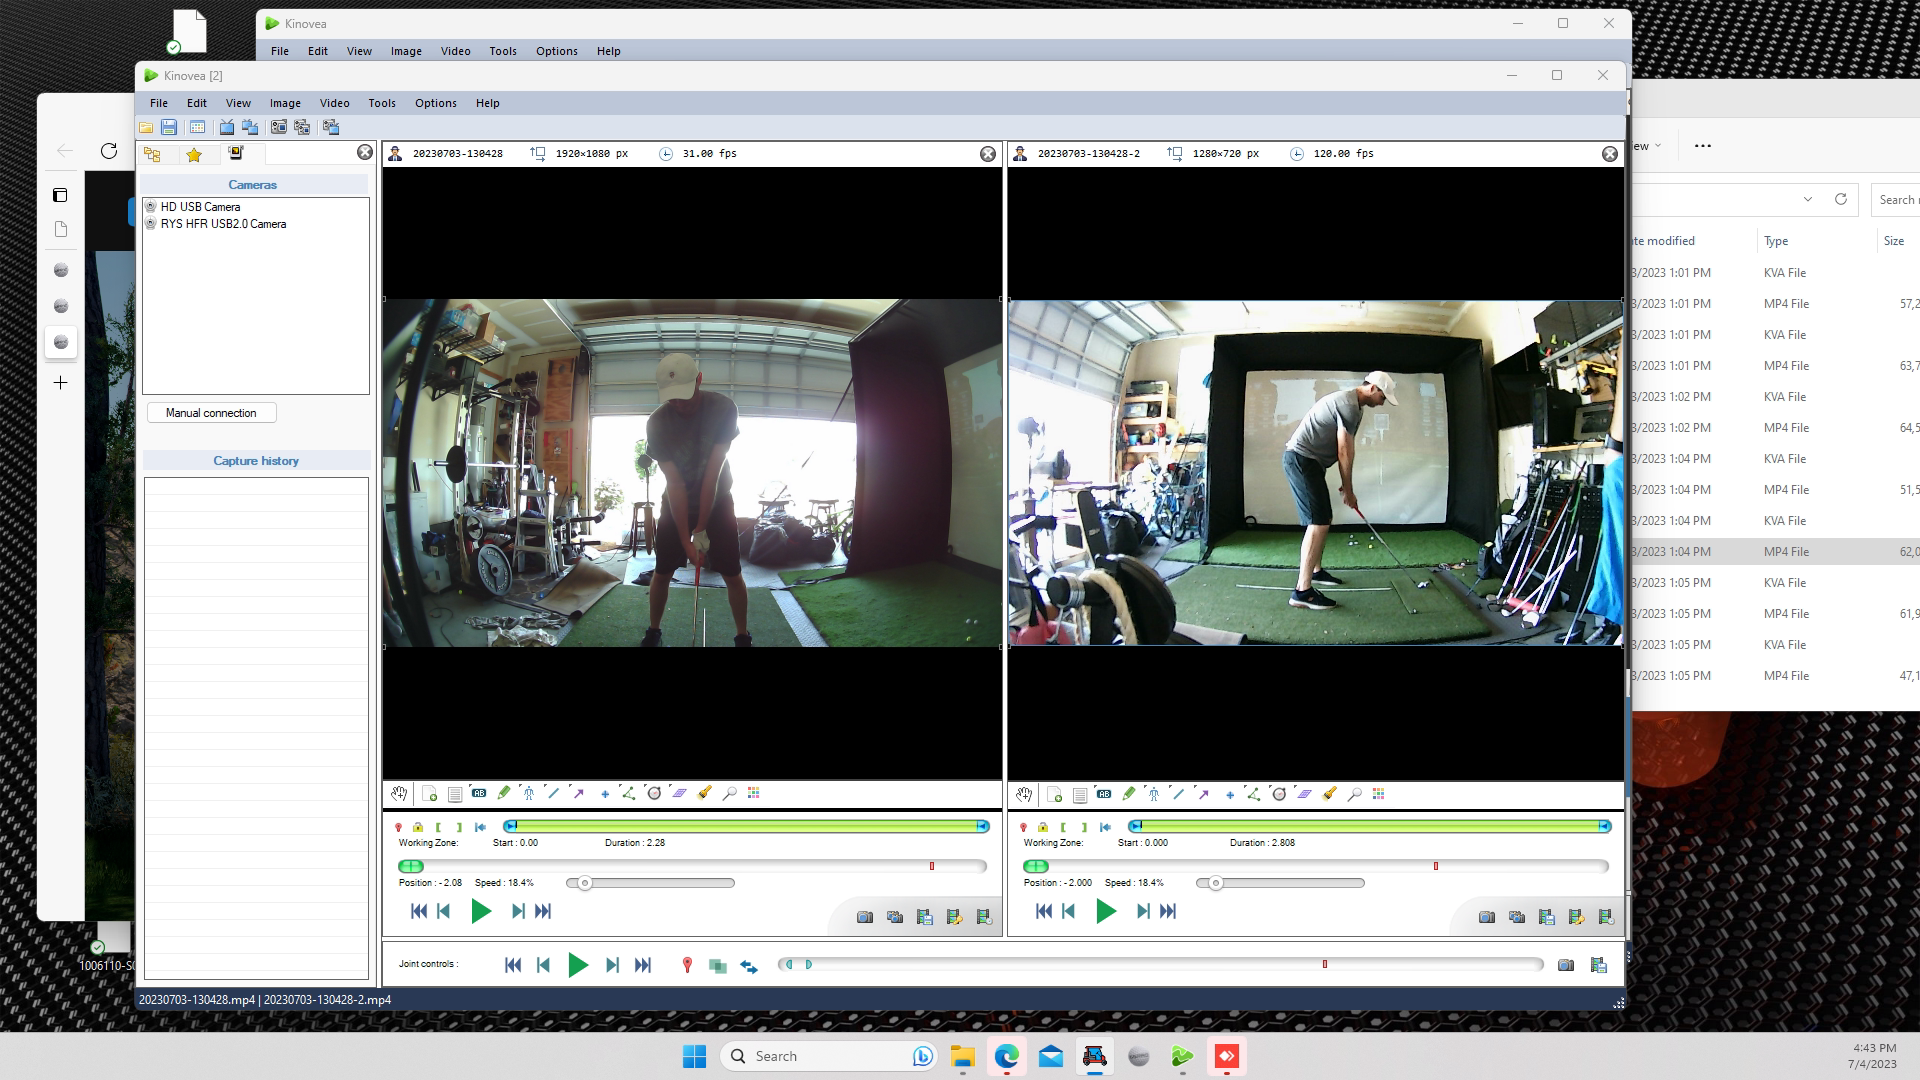Viewport: 1920px width, 1080px height.
Task: Select the HD USB Camera radio button
Action: point(152,207)
